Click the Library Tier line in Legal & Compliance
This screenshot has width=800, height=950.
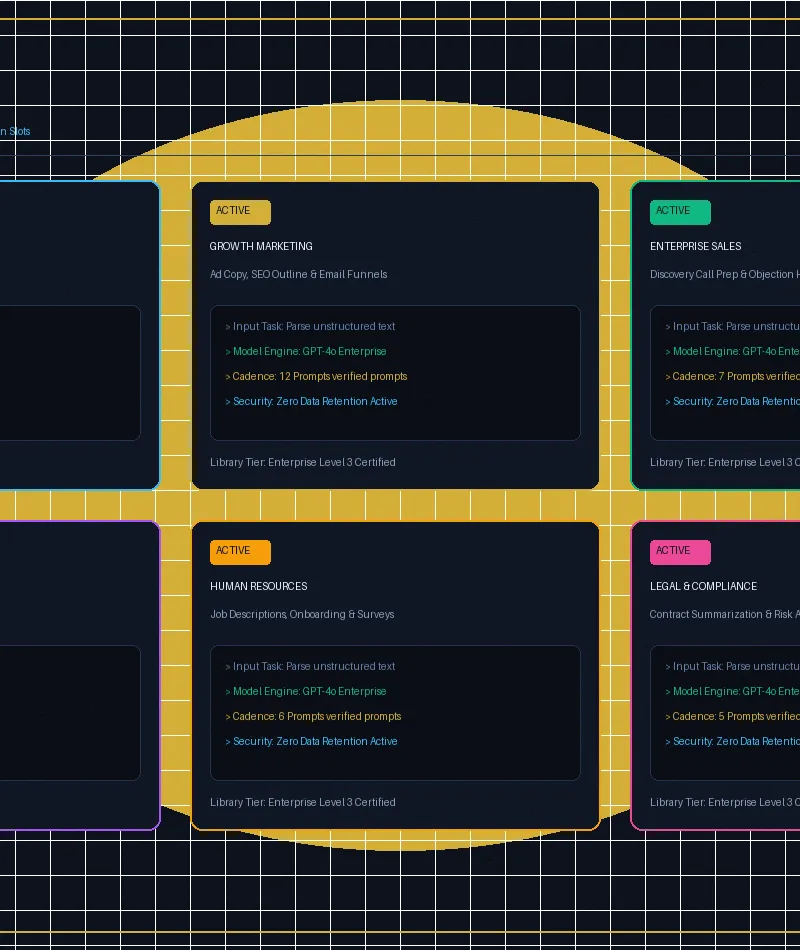click(725, 802)
